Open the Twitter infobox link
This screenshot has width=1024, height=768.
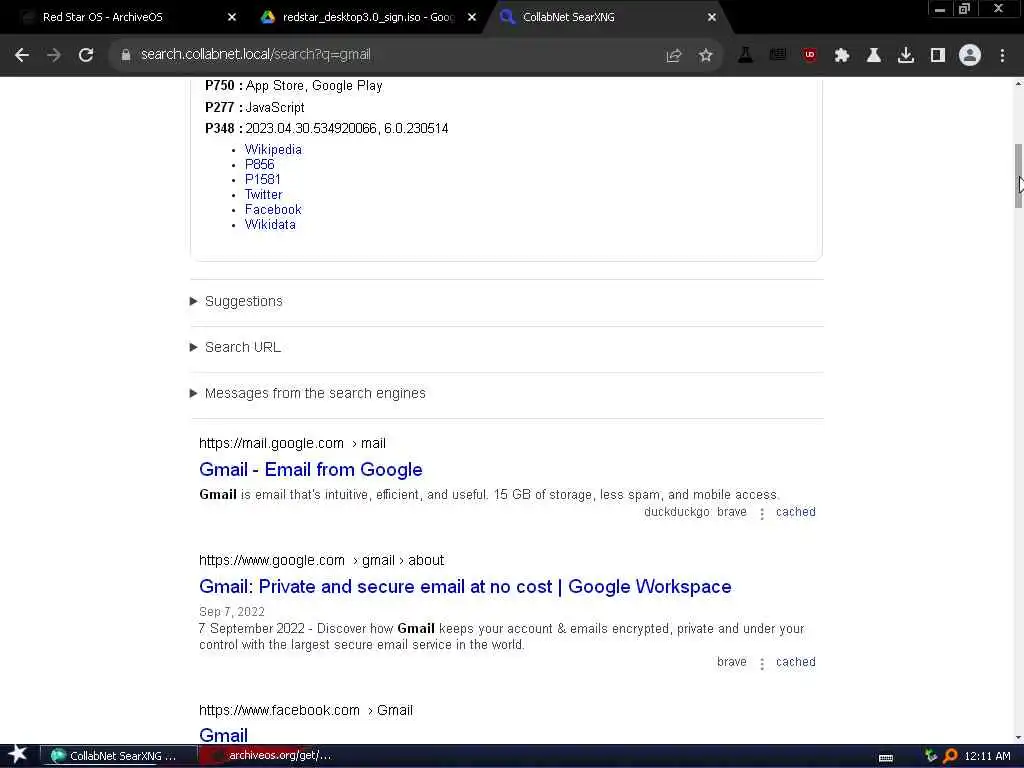tap(263, 195)
